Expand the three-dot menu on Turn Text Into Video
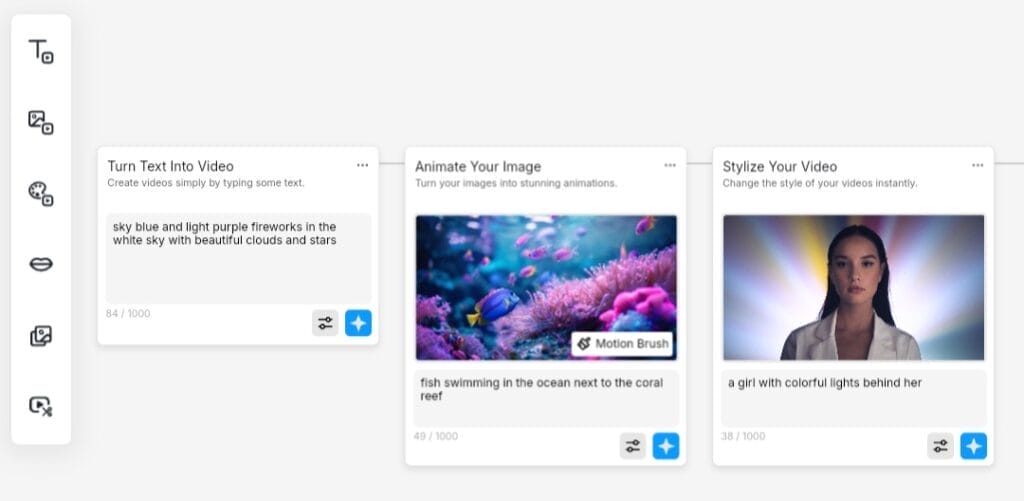Screen dimensions: 1024x501 (362, 165)
